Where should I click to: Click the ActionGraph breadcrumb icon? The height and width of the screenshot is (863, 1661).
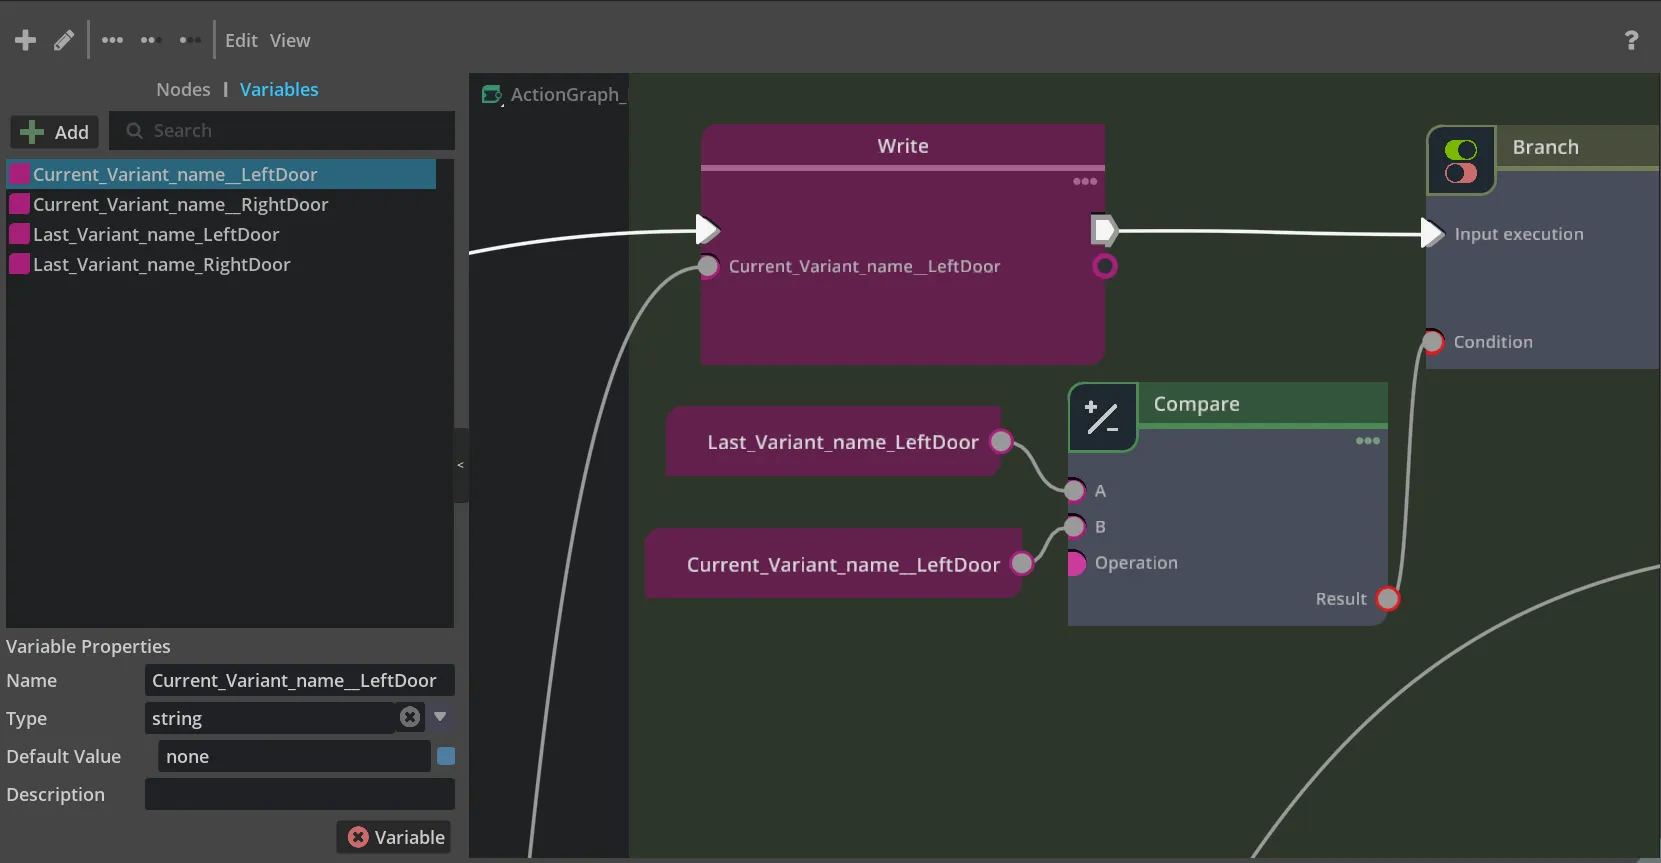[x=491, y=95]
